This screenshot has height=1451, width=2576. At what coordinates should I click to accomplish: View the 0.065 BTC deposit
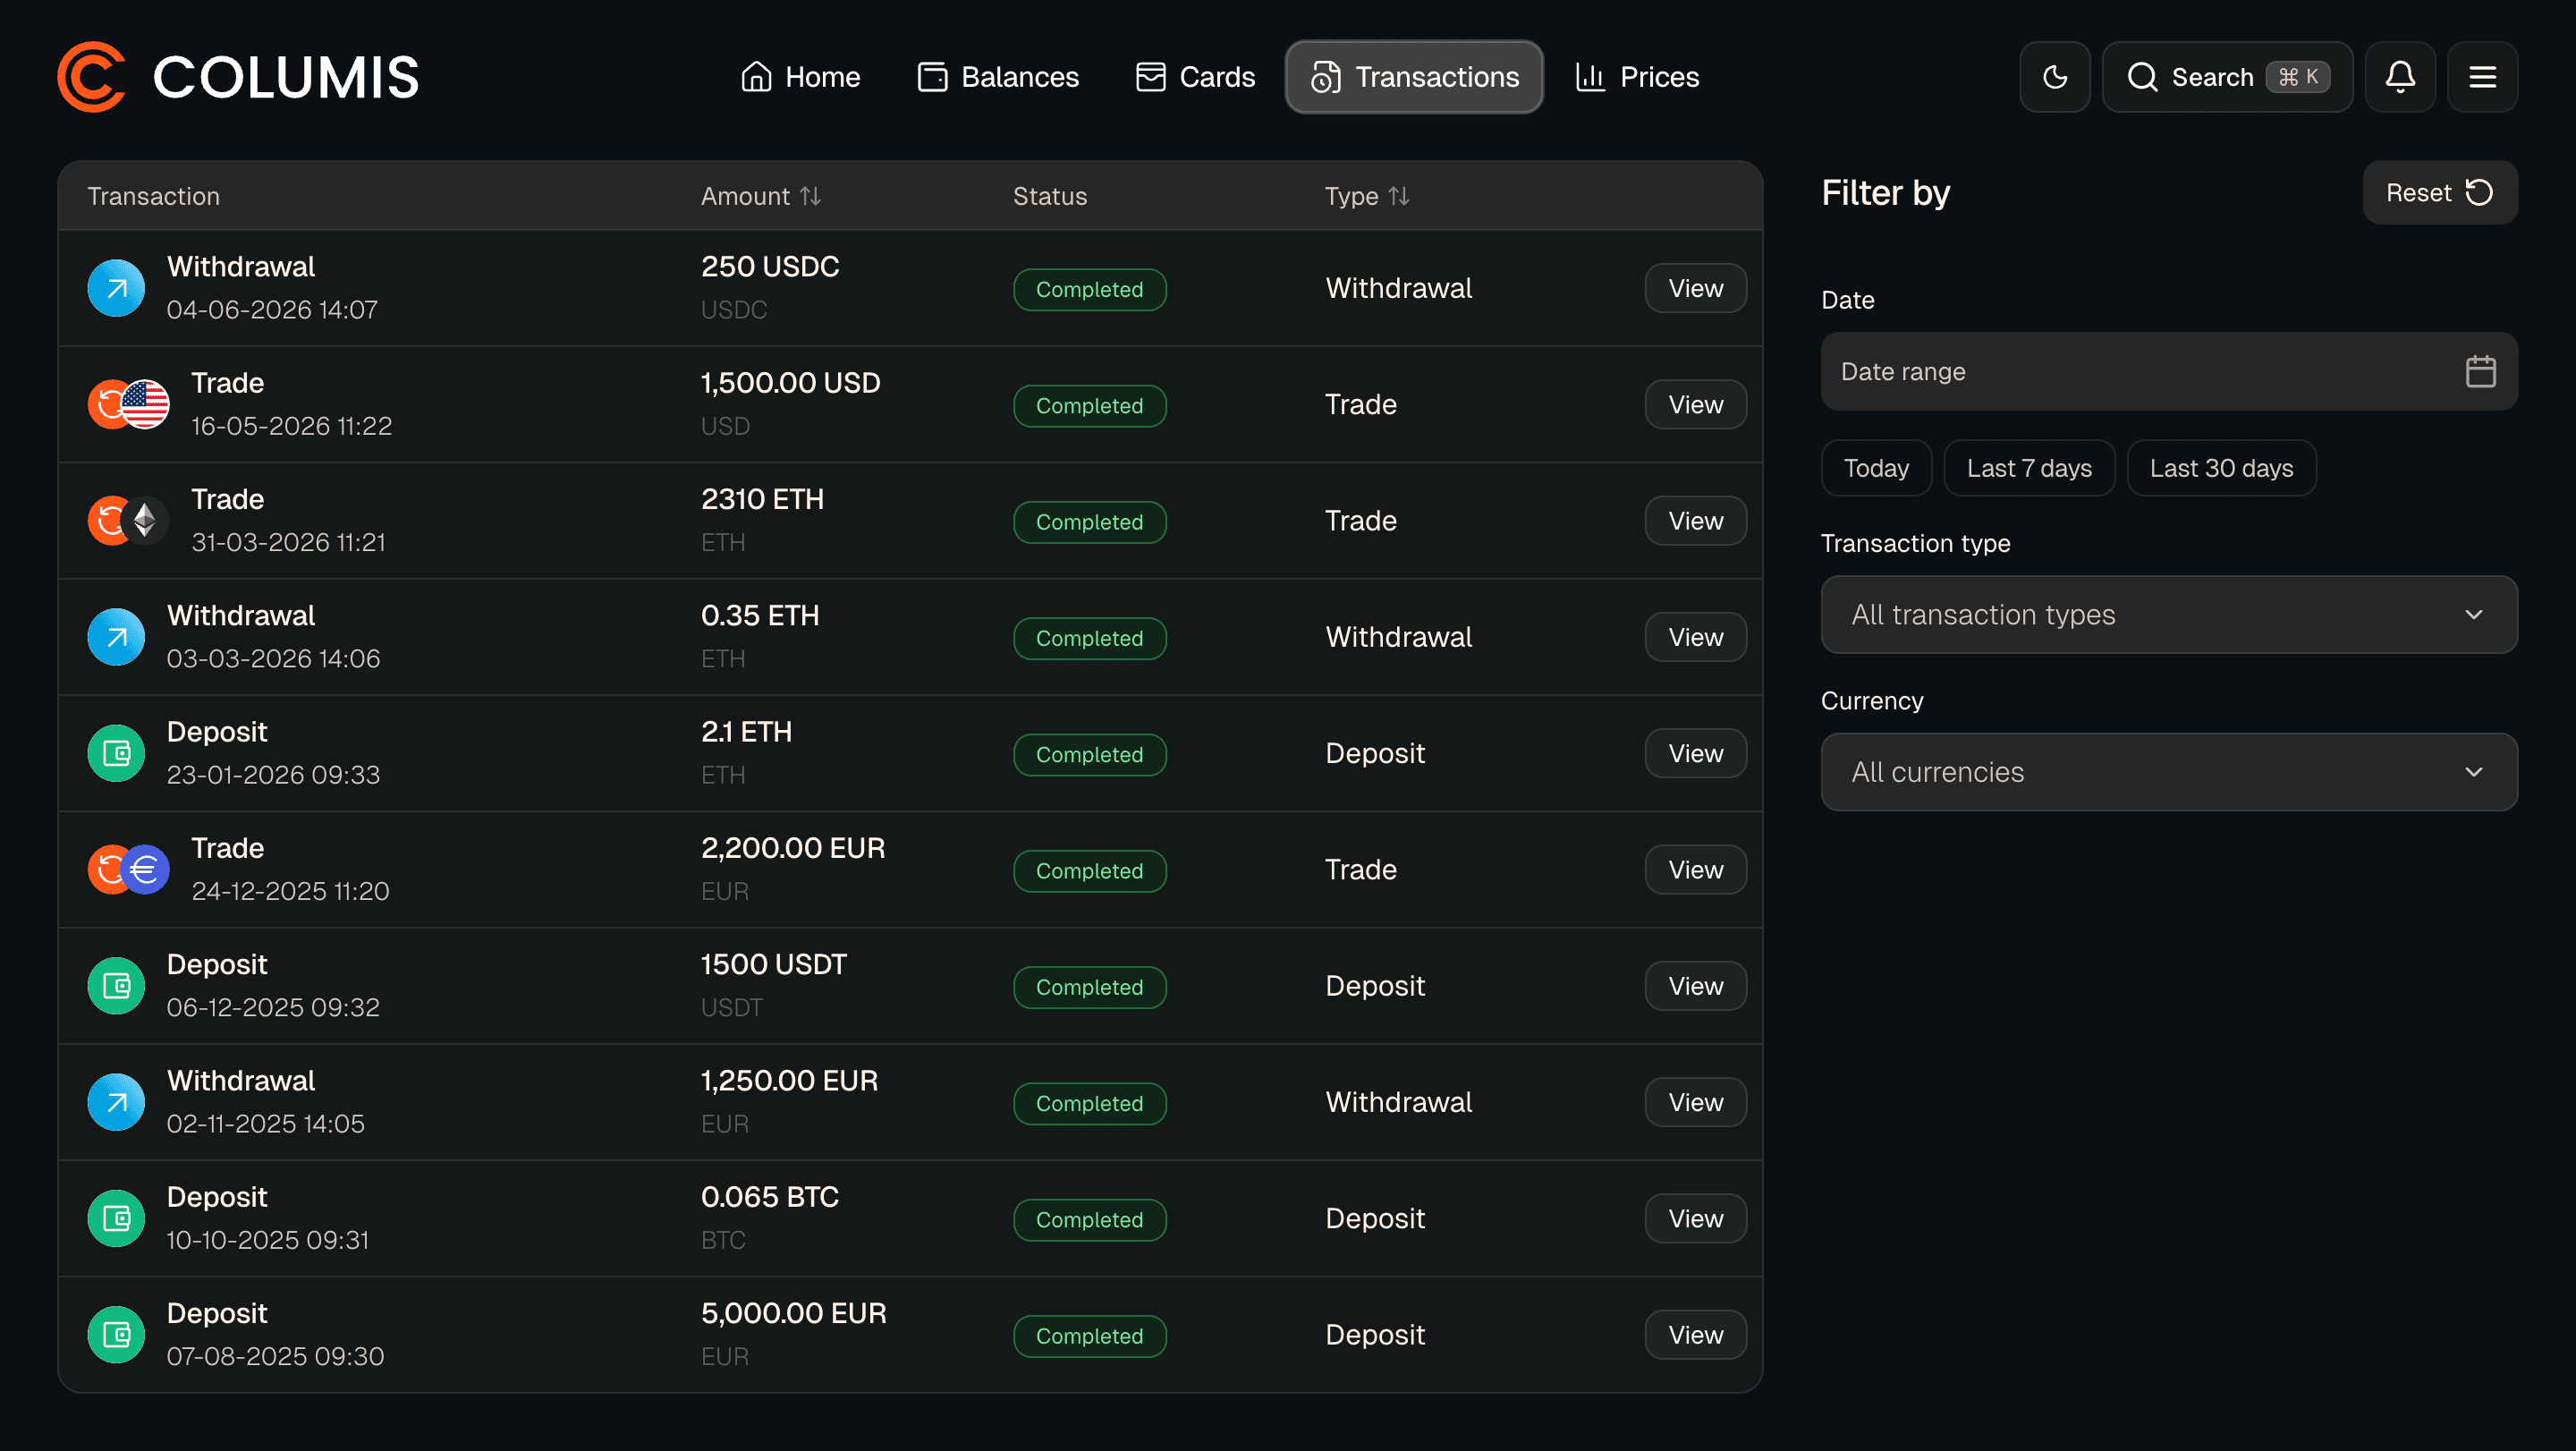[1695, 1218]
